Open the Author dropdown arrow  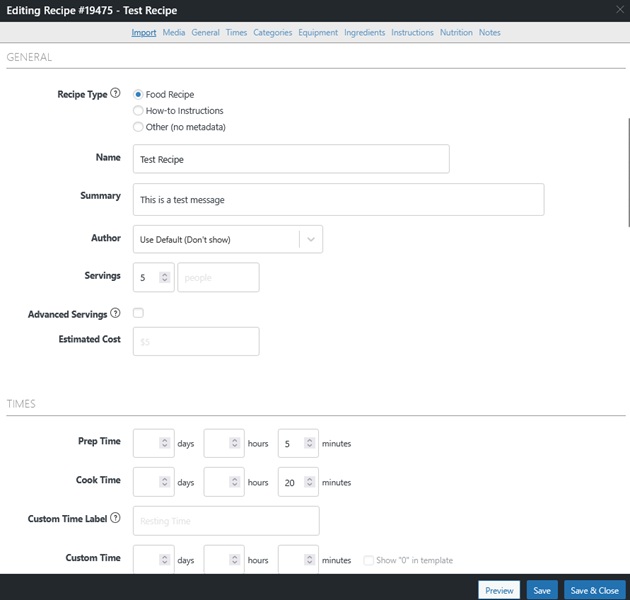(x=311, y=240)
